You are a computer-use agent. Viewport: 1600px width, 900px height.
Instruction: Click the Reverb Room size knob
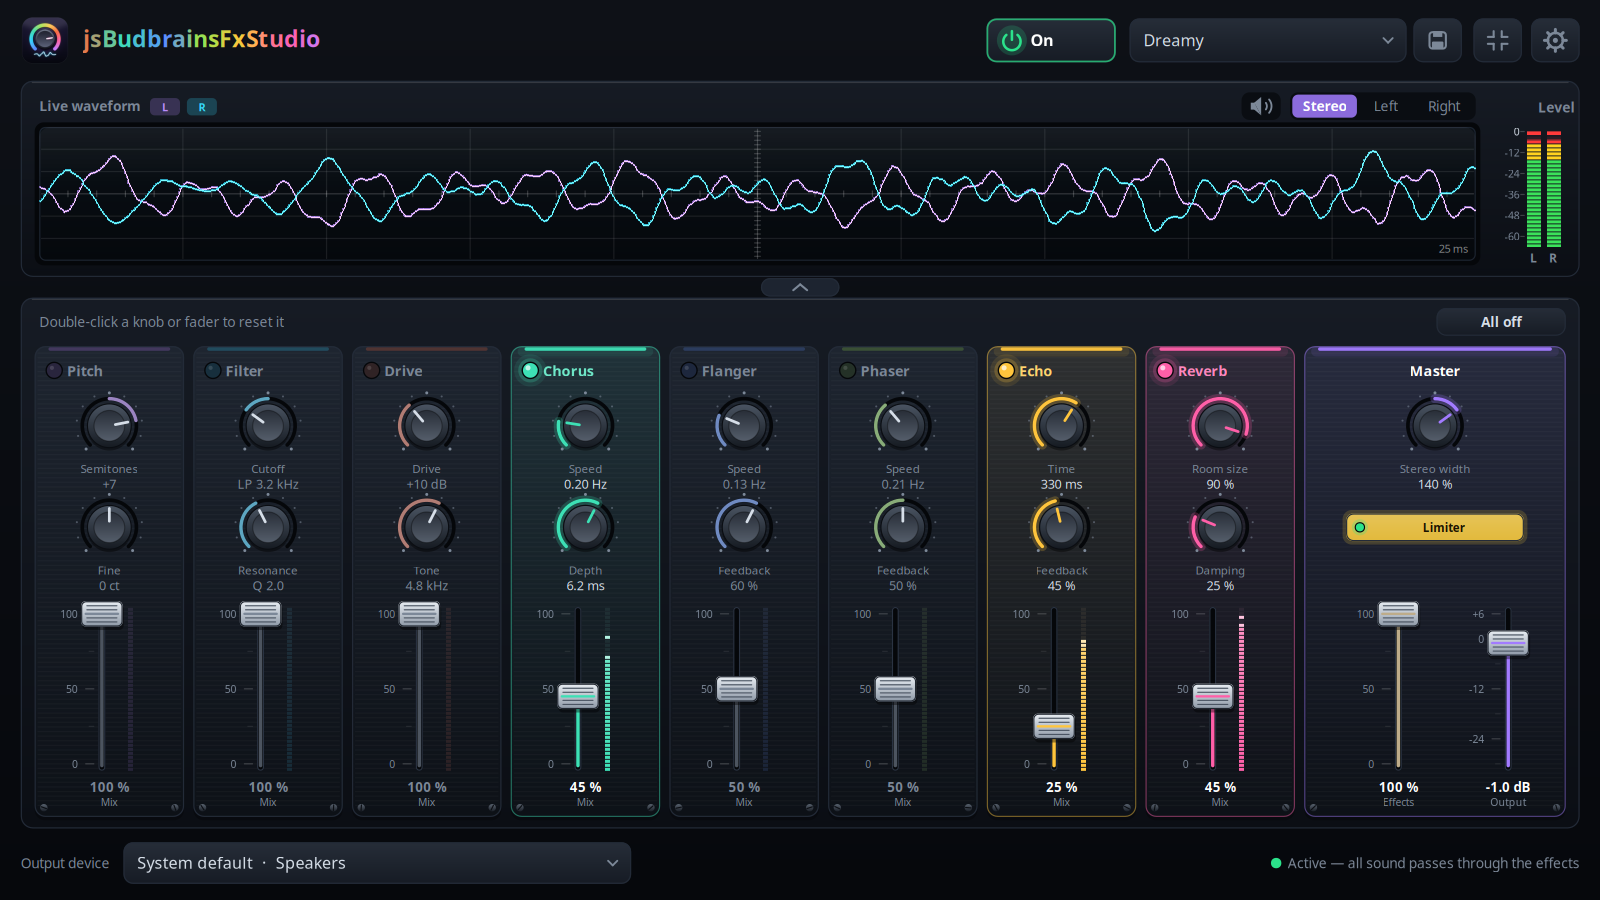[1220, 424]
